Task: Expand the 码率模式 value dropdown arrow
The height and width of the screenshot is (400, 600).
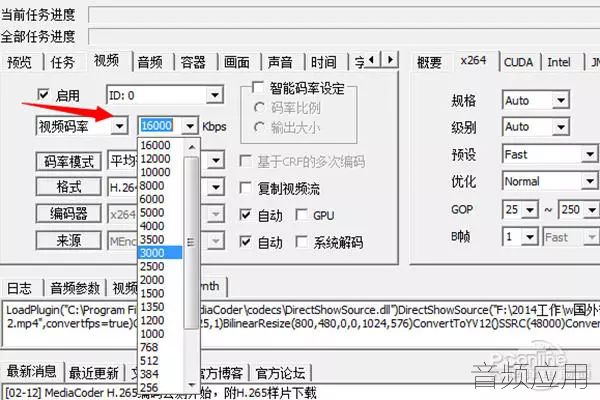Action: tap(216, 160)
